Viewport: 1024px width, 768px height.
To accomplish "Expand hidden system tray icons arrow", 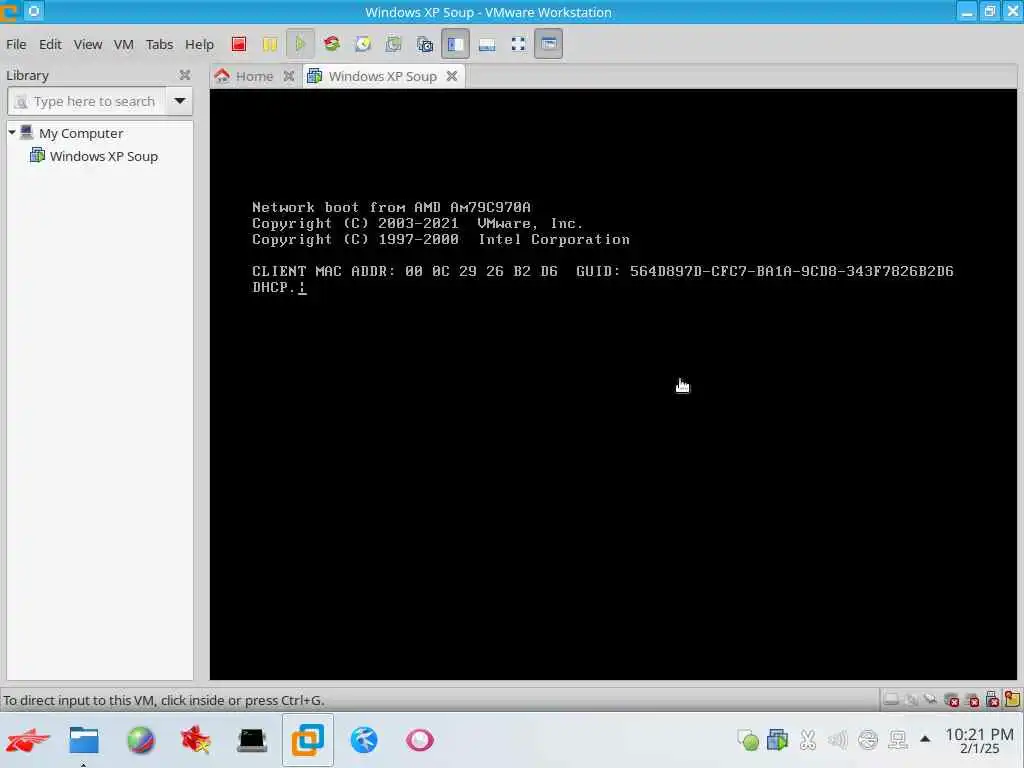I will [925, 739].
